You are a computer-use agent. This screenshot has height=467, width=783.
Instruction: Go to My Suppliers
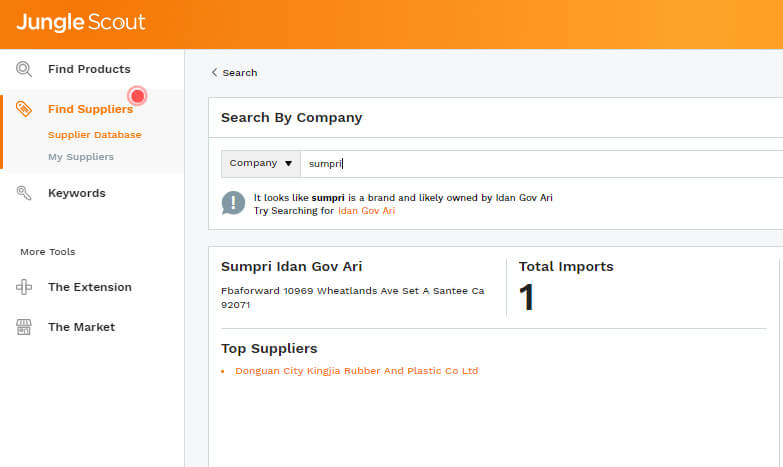[x=80, y=157]
